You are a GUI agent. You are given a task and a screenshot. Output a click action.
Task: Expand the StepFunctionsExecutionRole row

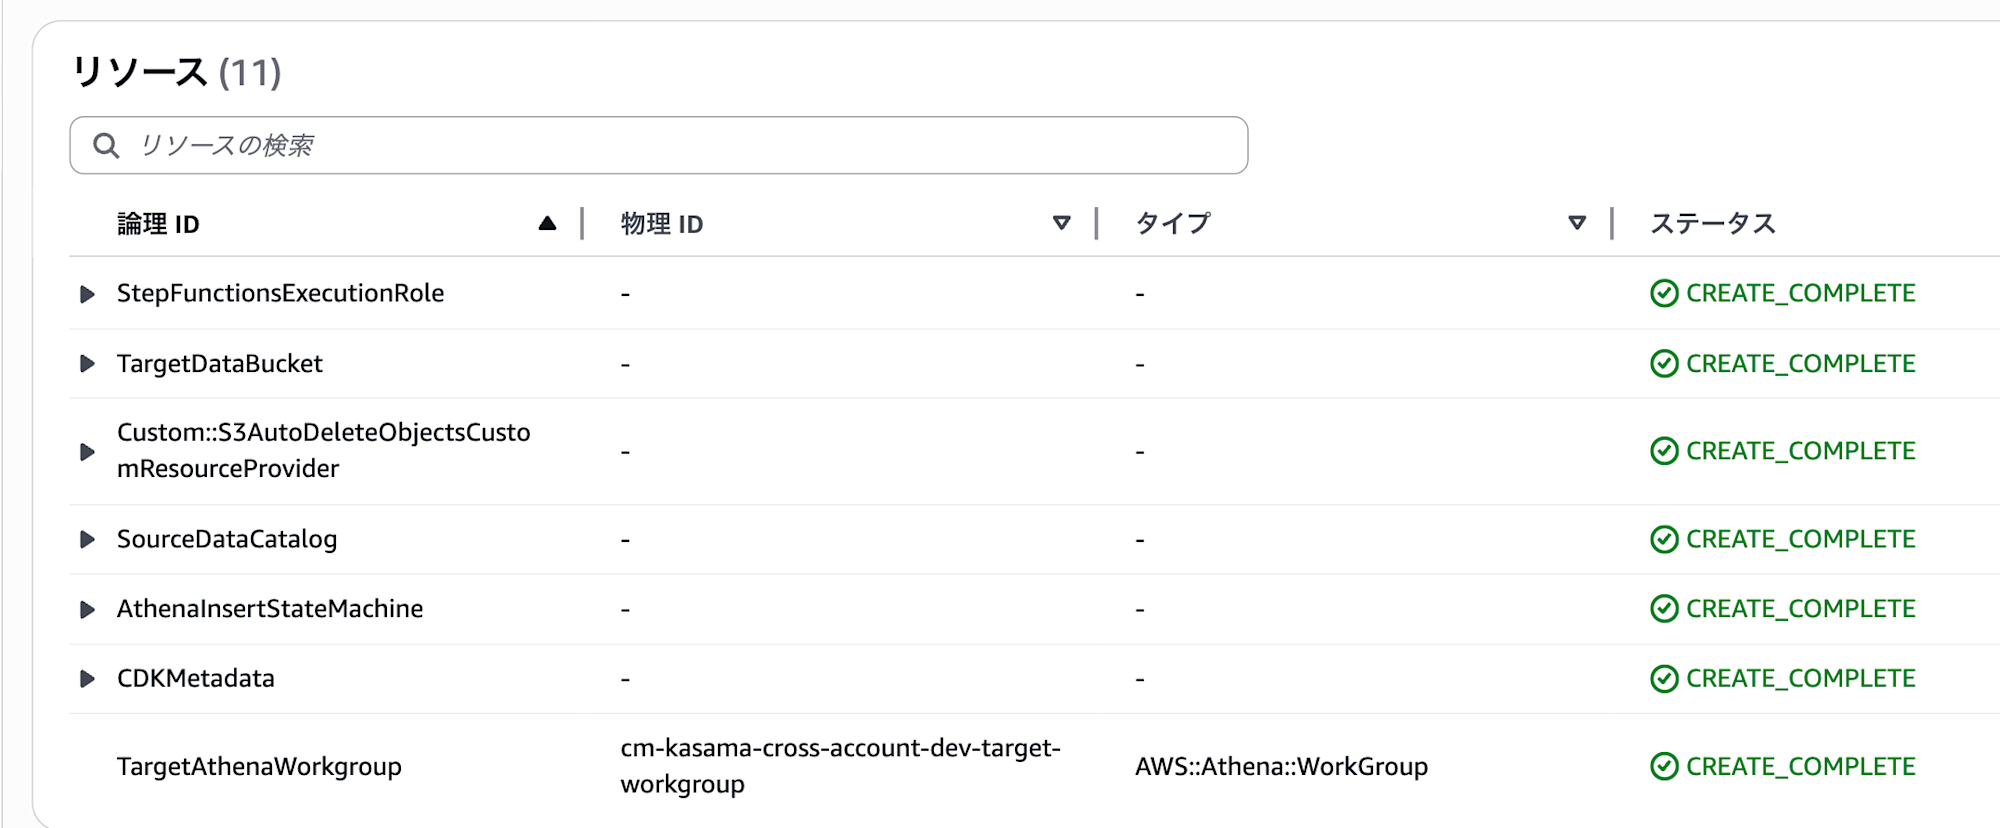click(x=88, y=294)
